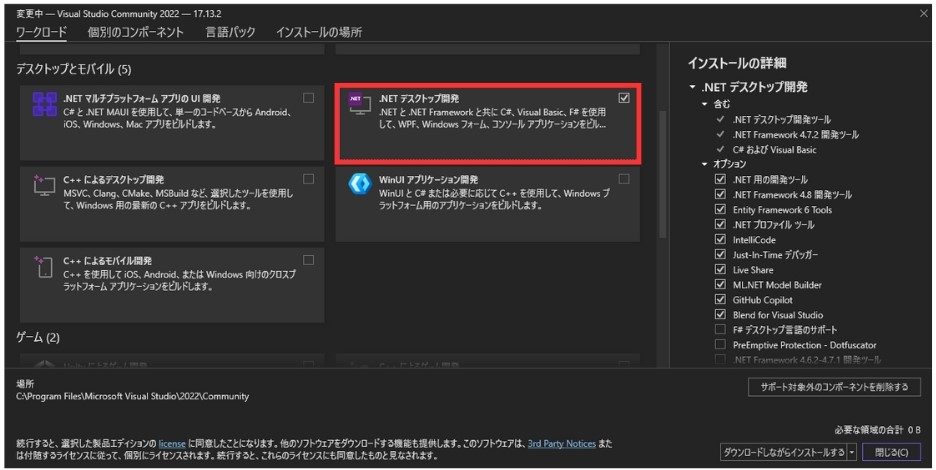Uncheck the GitHub Copilot option
Viewport: 936px width, 470px height.
[x=721, y=299]
